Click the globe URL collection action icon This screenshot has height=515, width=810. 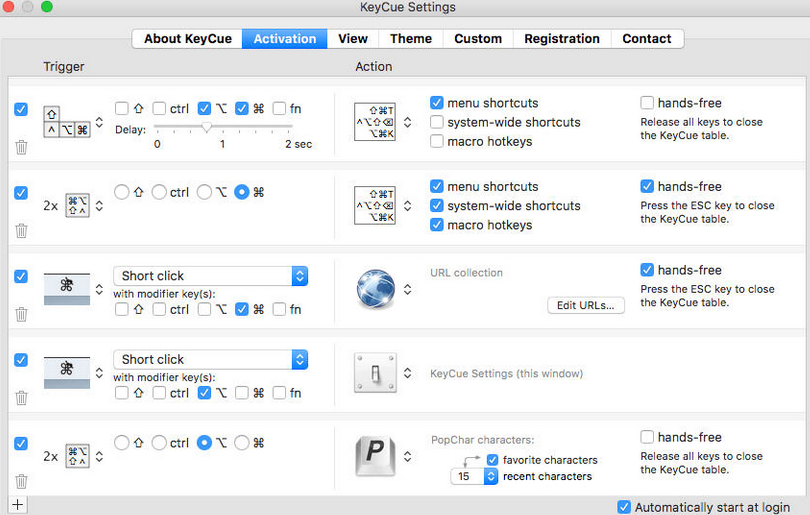(x=376, y=289)
